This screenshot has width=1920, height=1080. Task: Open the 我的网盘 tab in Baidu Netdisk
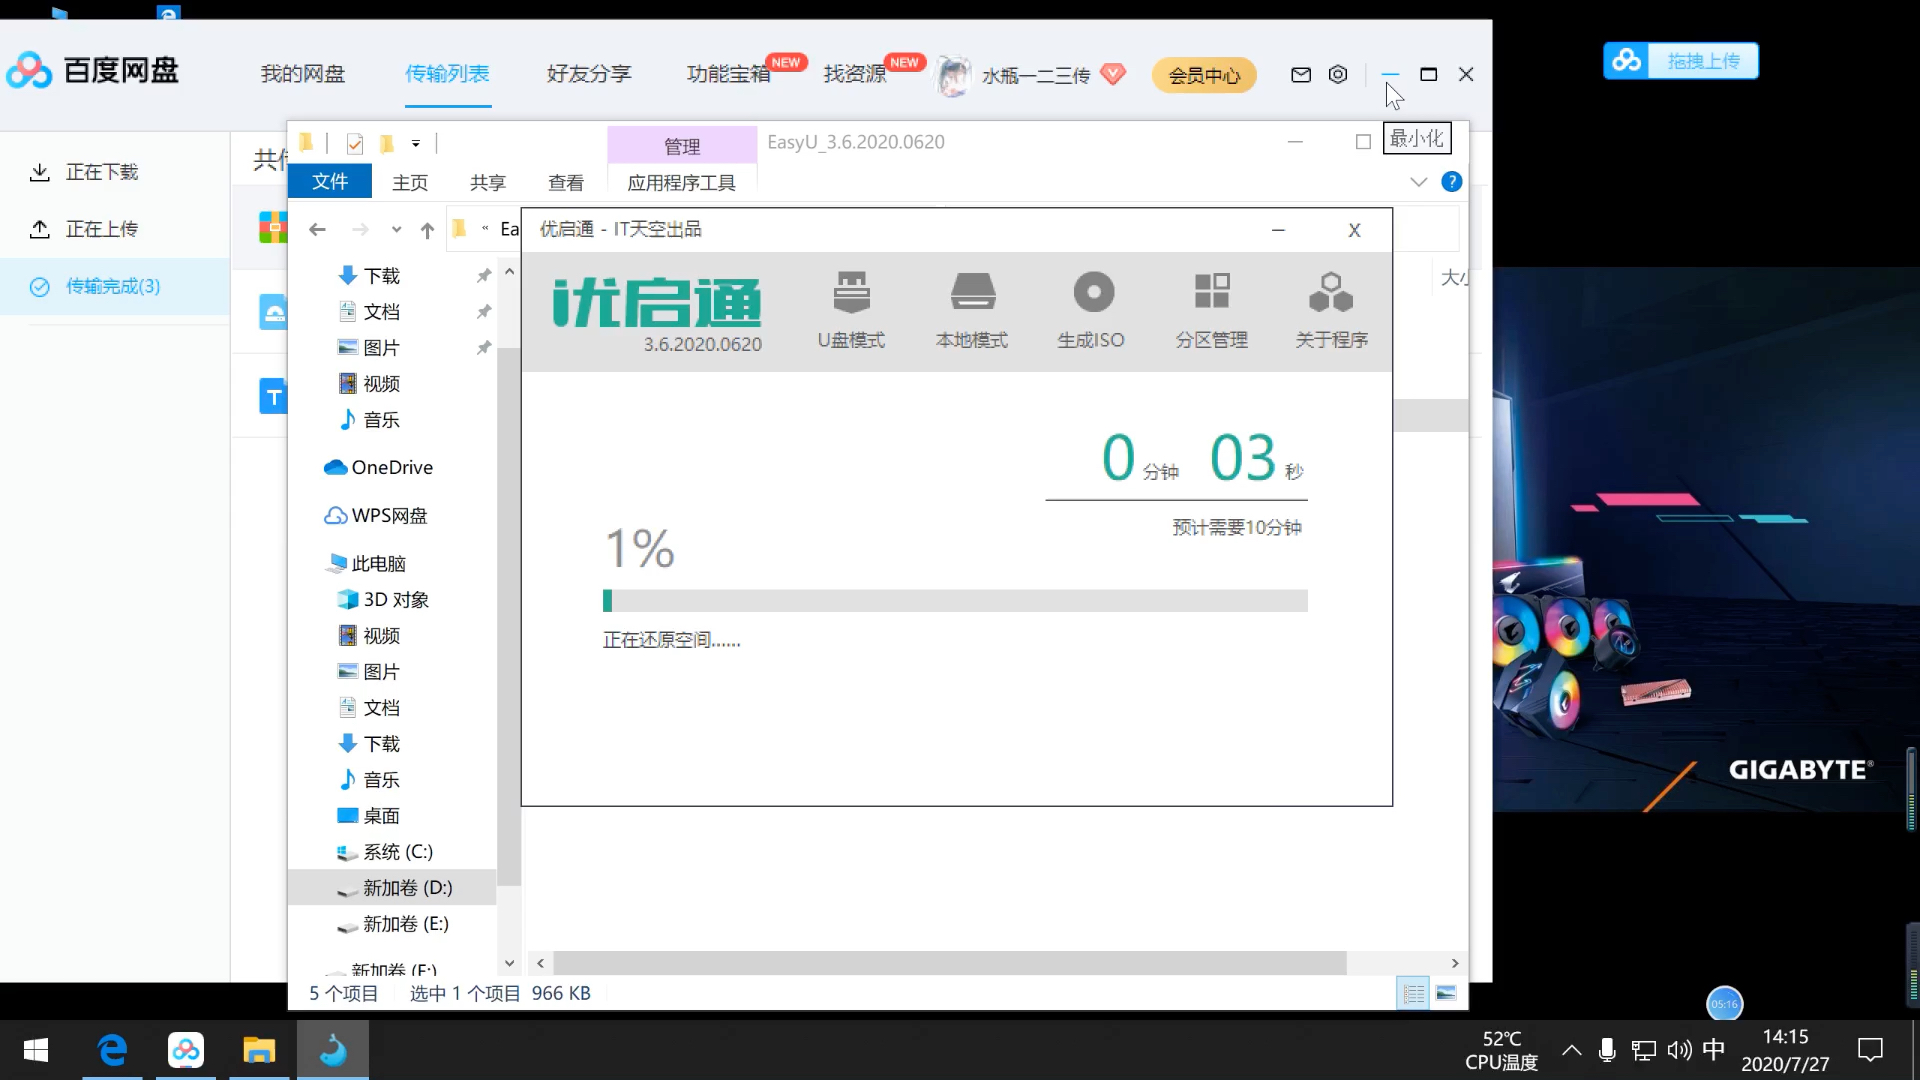(302, 74)
